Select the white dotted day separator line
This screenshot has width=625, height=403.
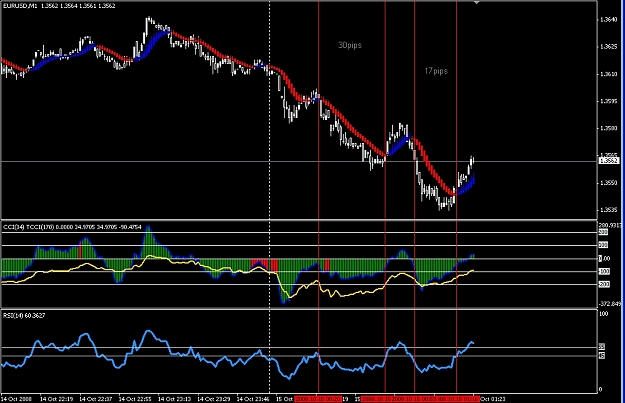click(x=269, y=195)
